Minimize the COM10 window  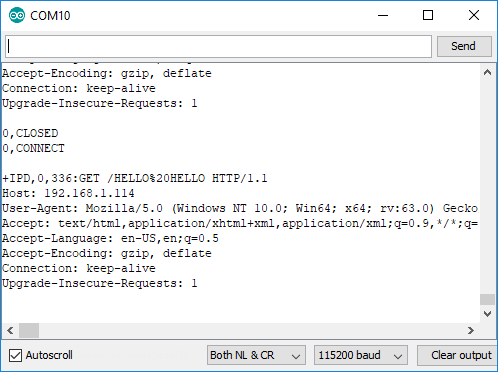(x=383, y=15)
